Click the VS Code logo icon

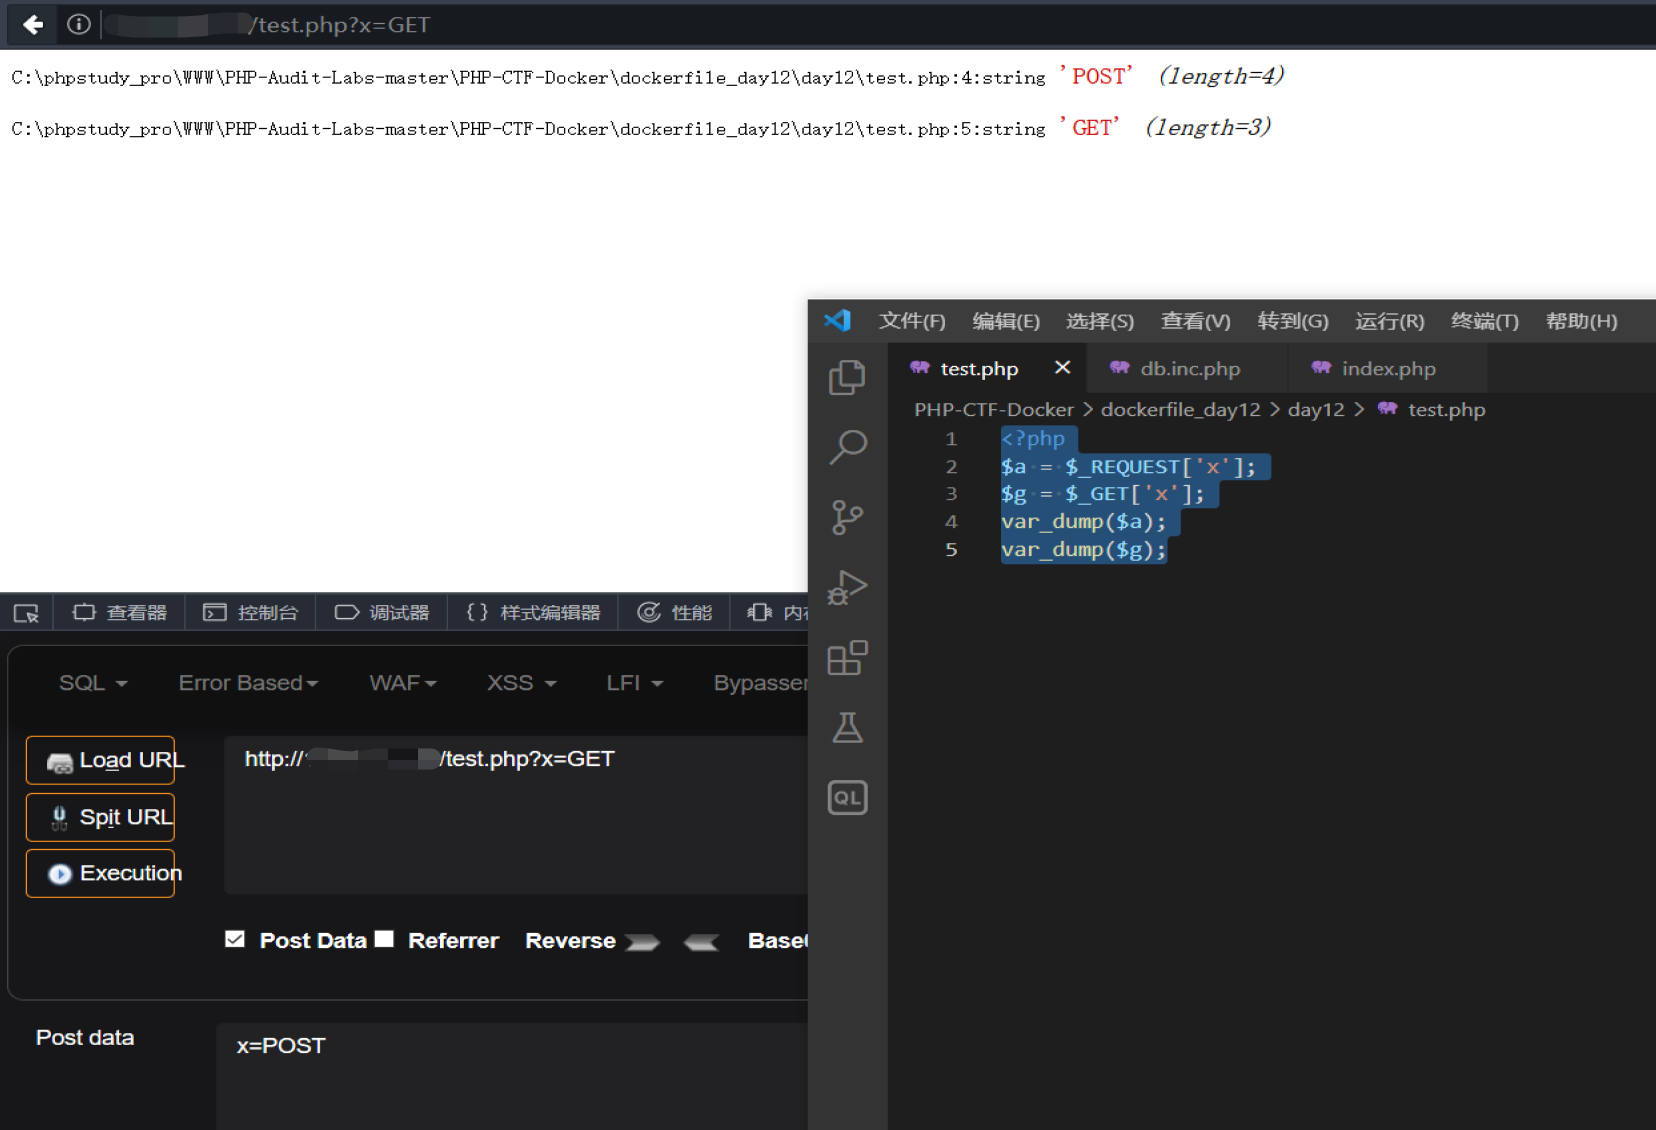point(837,320)
